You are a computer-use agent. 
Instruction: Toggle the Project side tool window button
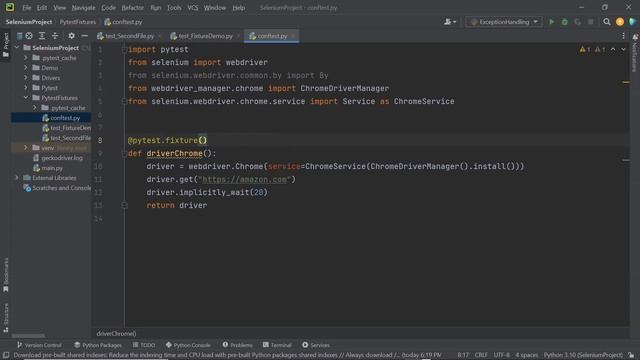click(5, 45)
